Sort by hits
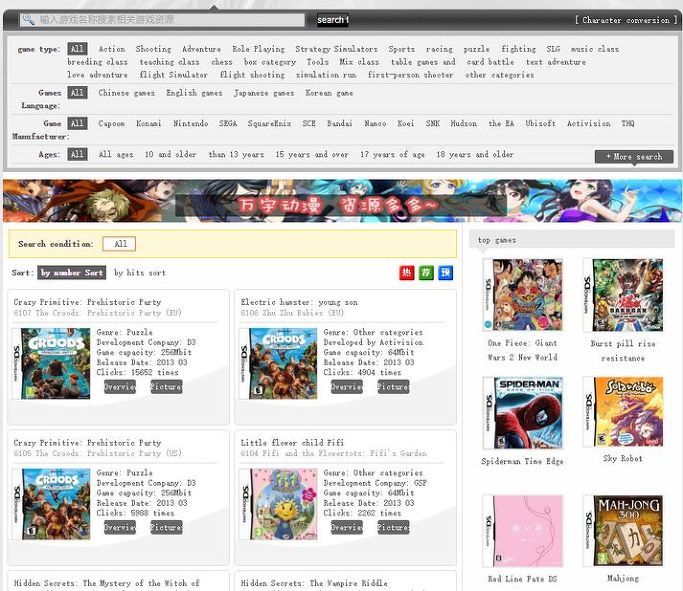Screen dimensions: 683x591 [x=140, y=273]
